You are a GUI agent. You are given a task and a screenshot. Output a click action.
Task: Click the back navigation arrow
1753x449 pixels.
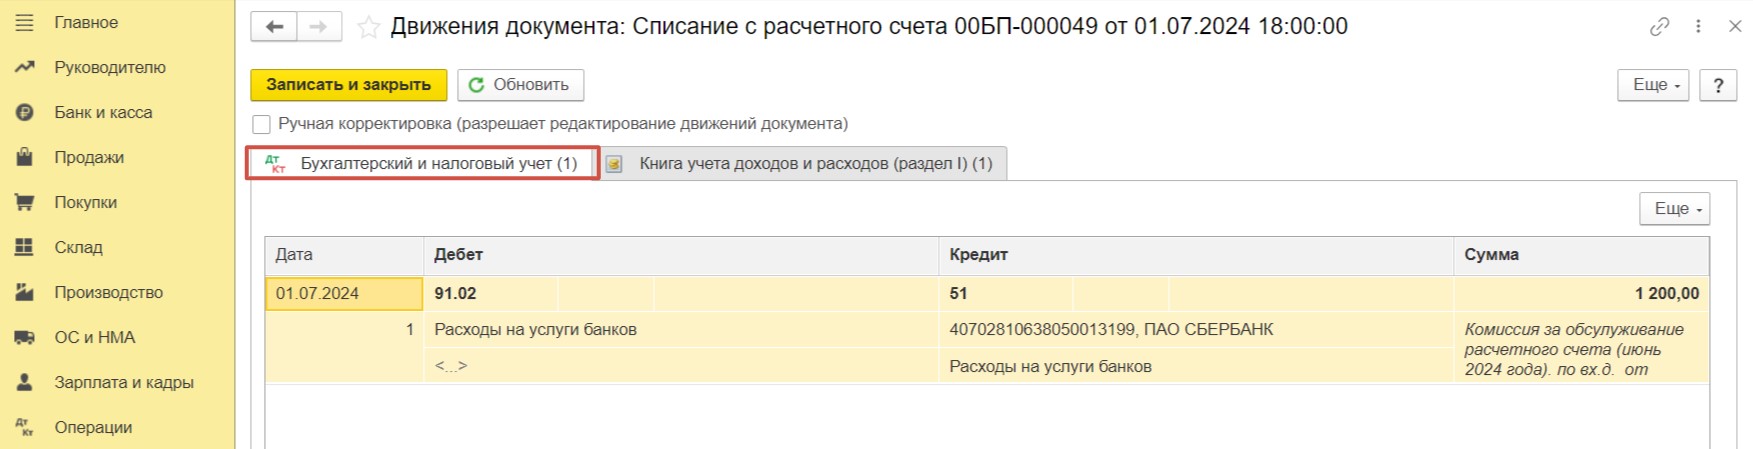274,27
